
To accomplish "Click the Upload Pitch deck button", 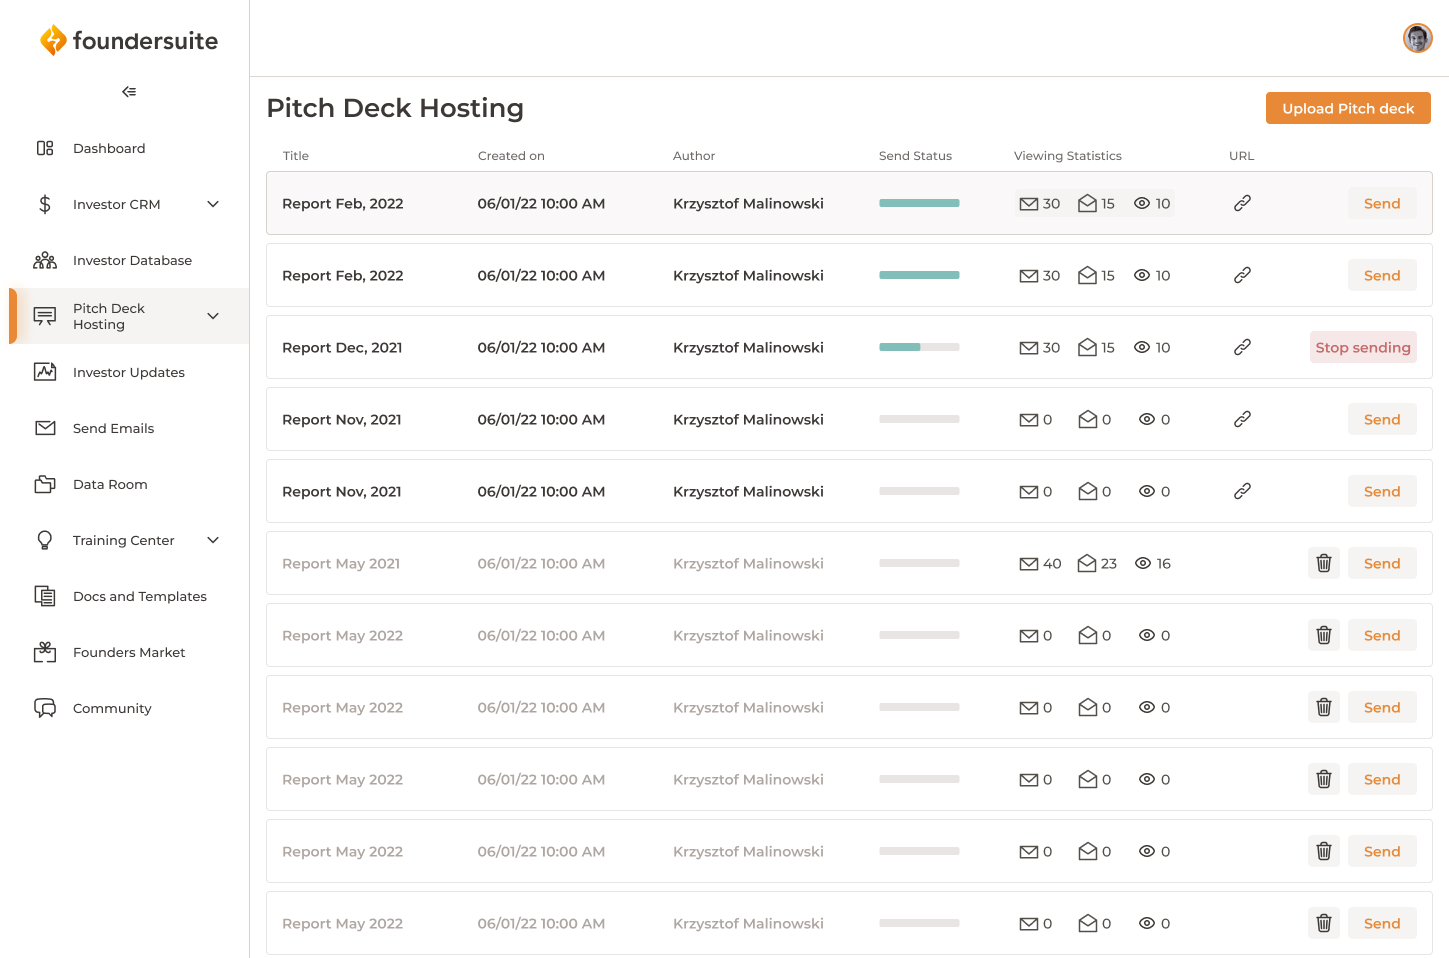I will click(x=1348, y=107).
